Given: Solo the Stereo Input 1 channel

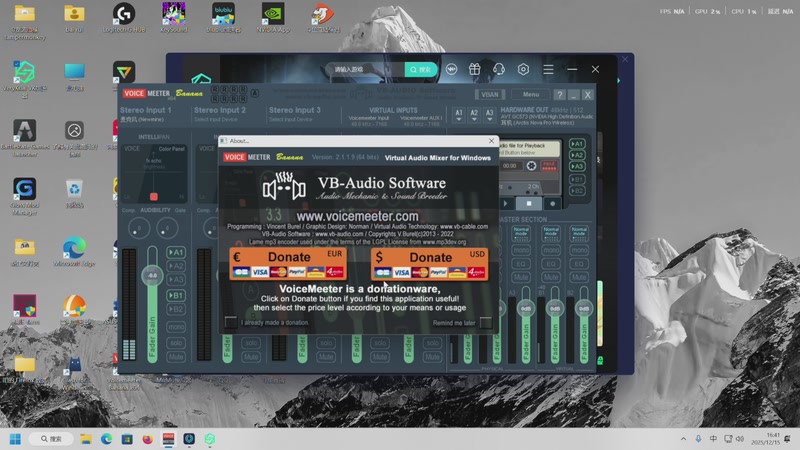Looking at the screenshot, I should 176,343.
